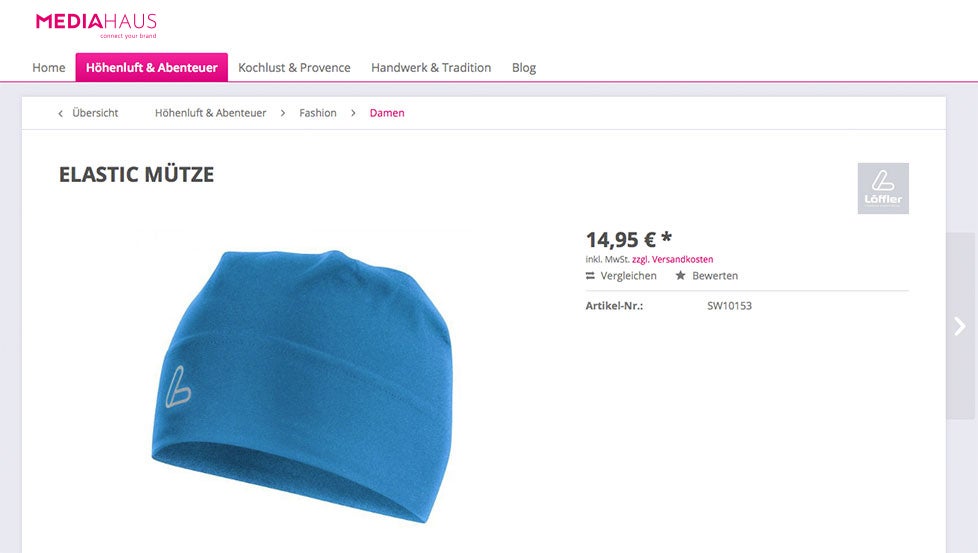Go to the Blog page
Screen dimensions: 978x553
click(524, 67)
